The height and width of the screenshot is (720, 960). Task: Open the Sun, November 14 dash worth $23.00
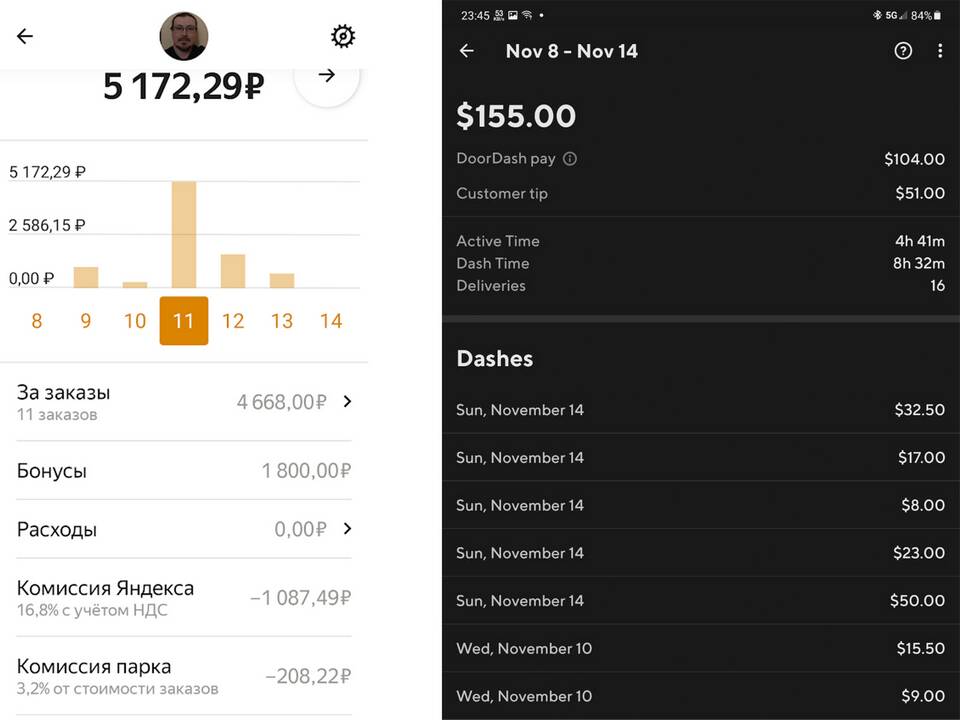(700, 553)
